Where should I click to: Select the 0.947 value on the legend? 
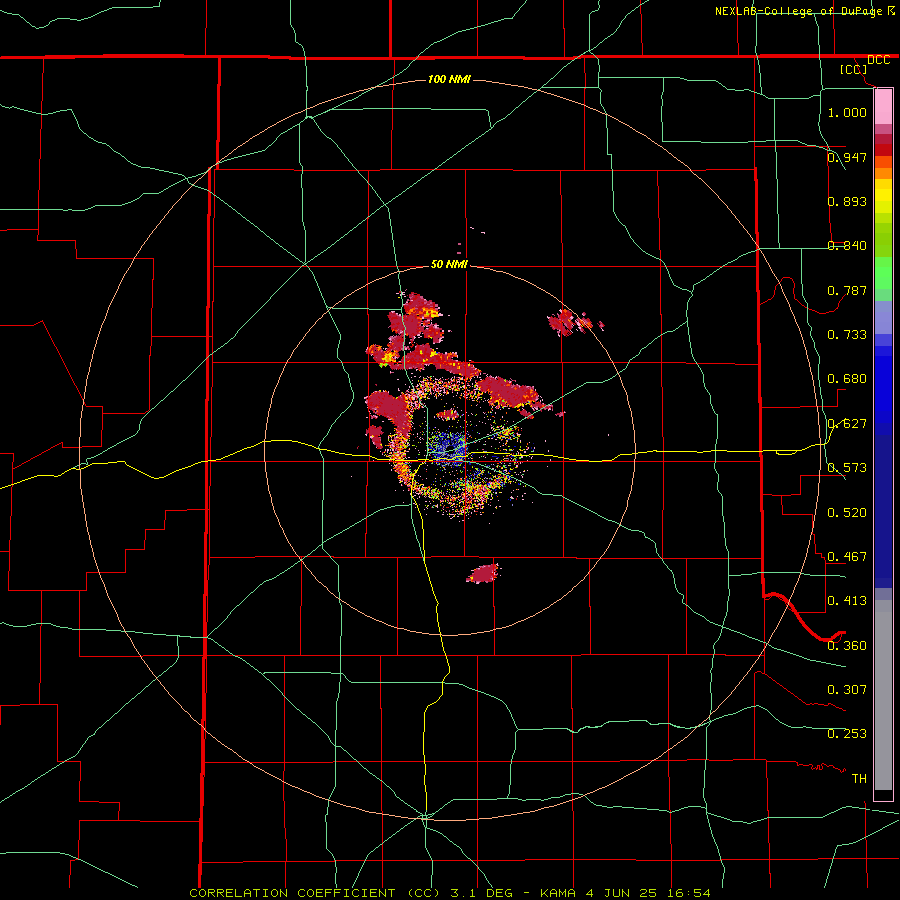click(x=847, y=157)
